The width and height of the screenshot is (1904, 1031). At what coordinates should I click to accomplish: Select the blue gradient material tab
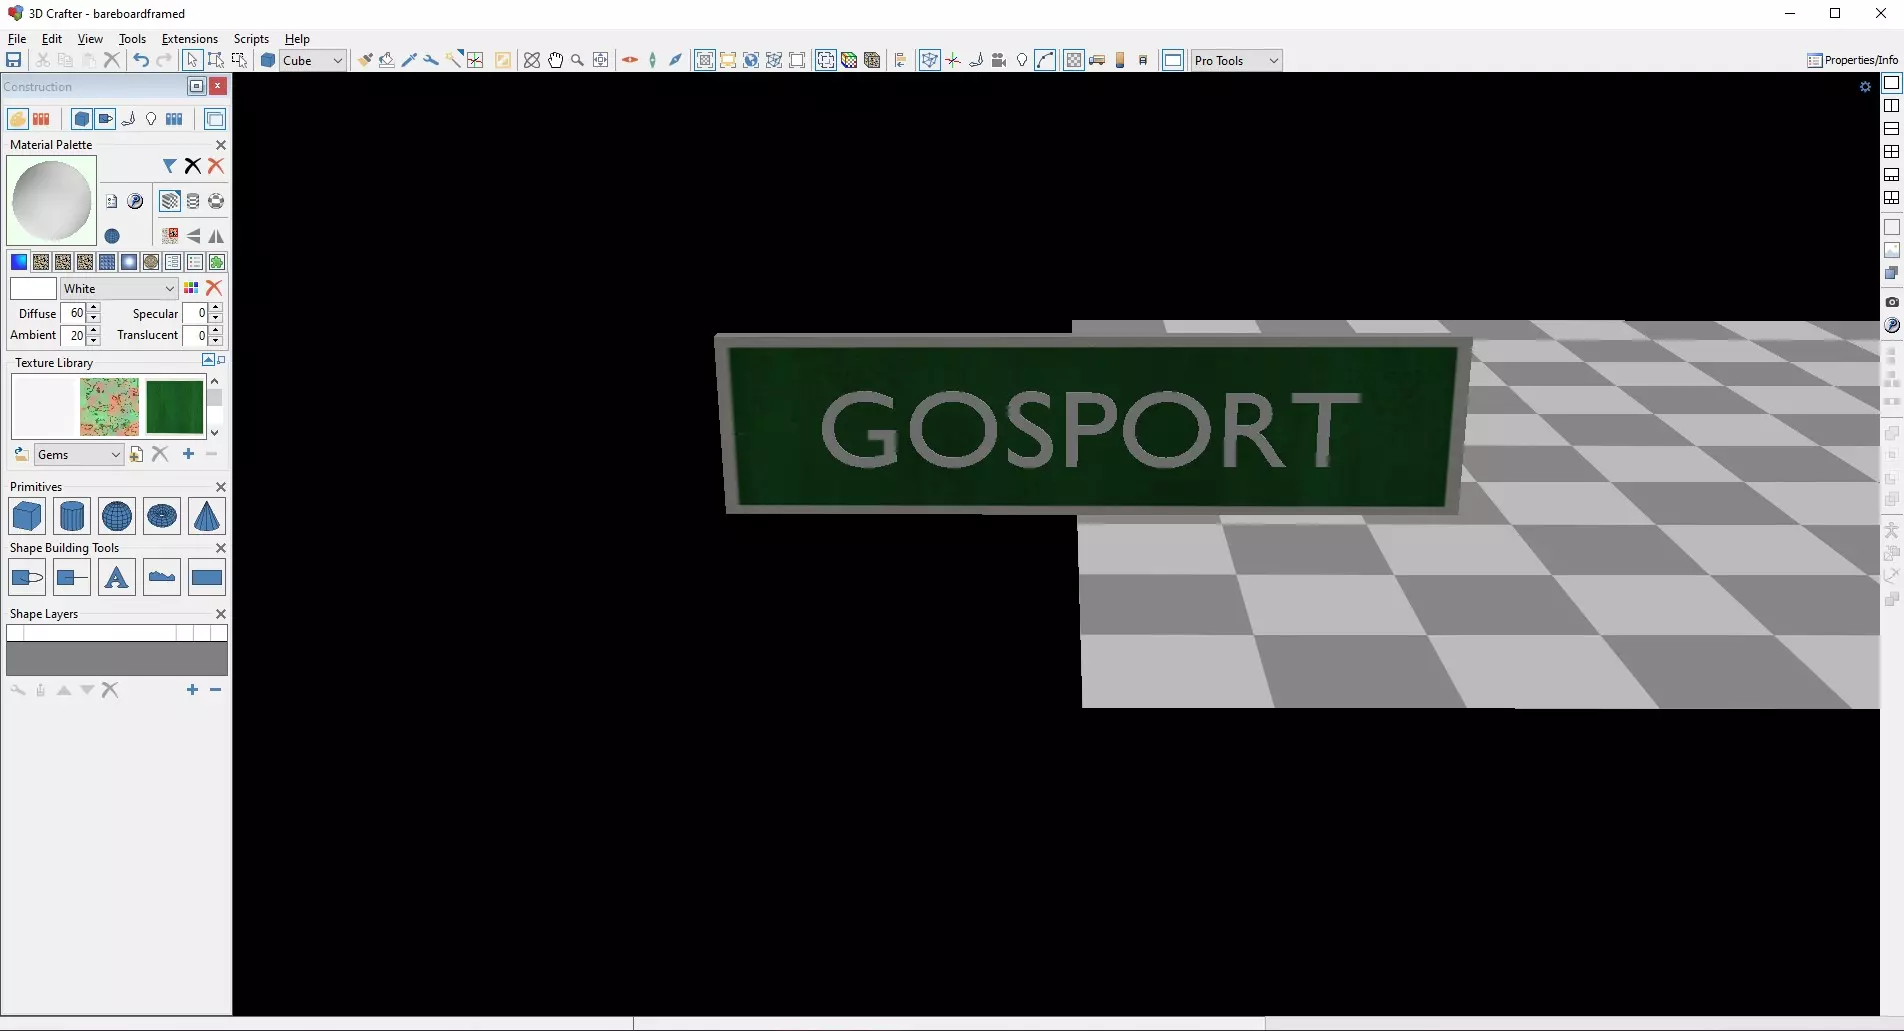[x=19, y=262]
